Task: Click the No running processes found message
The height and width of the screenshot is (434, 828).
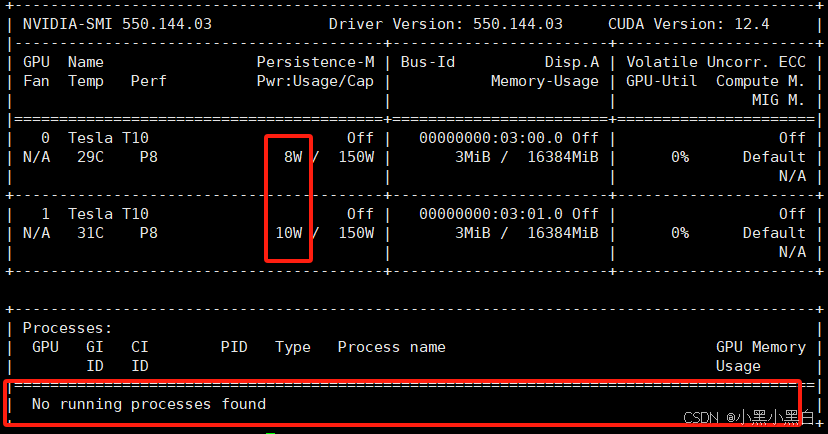Action: (149, 404)
